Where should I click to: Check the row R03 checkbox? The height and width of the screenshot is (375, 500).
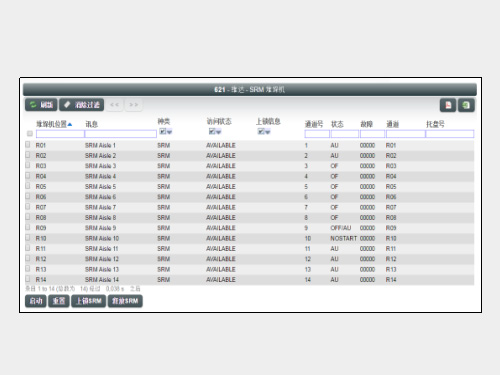coord(28,165)
